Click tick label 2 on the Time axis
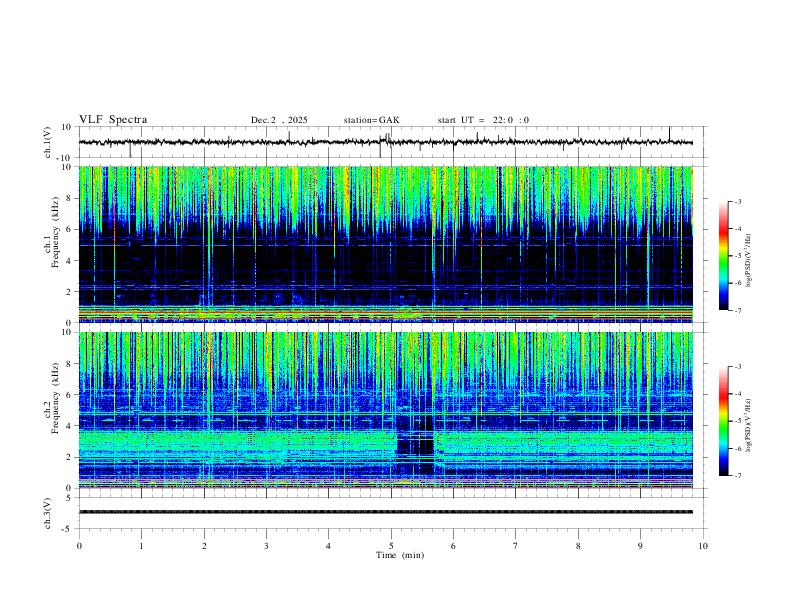Screen dimensions: 792x612 (204, 546)
